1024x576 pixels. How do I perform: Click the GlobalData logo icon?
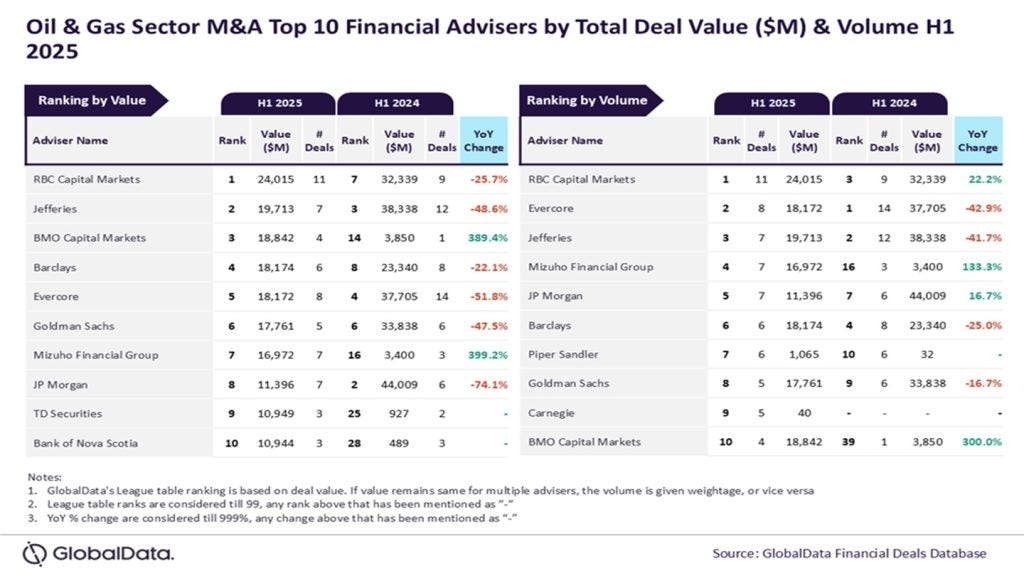tap(35, 553)
